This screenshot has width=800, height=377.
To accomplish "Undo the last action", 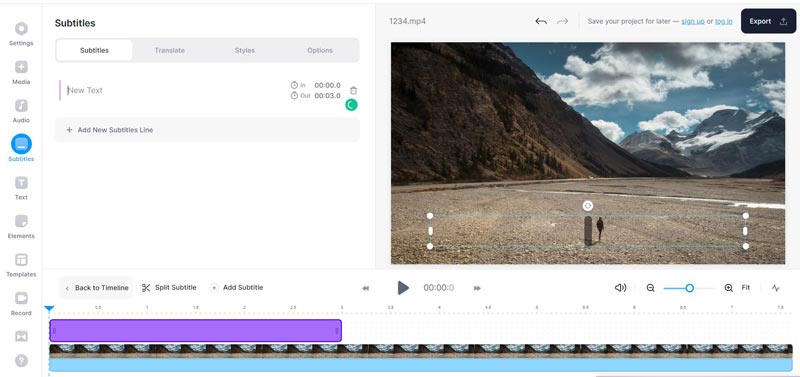I will click(x=541, y=21).
